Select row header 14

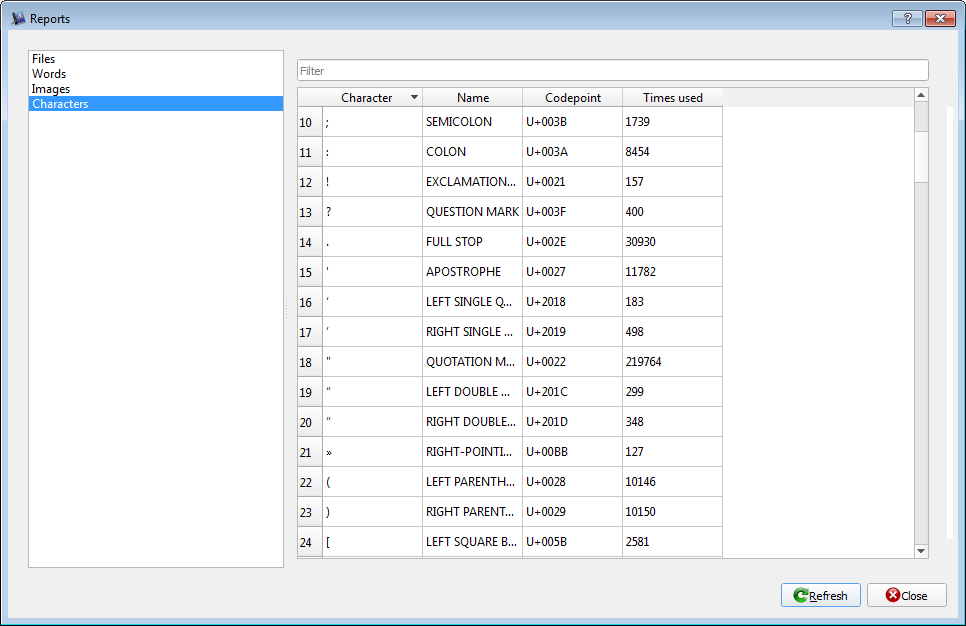coord(310,242)
